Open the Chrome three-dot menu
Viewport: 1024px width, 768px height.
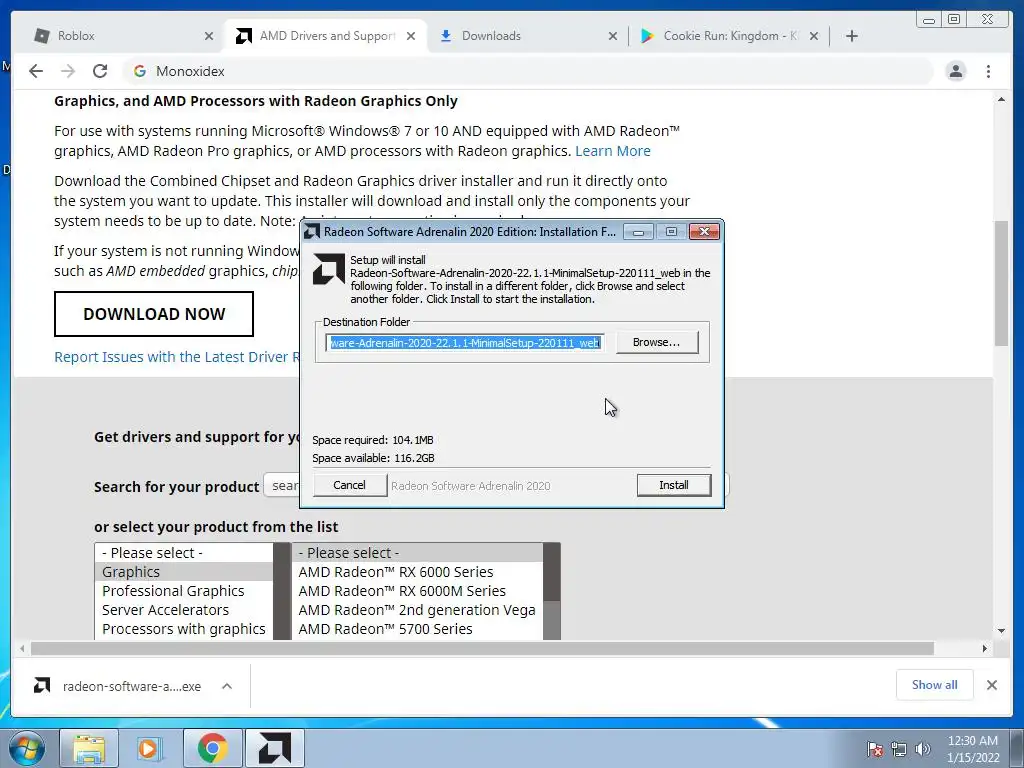pyautogui.click(x=988, y=71)
